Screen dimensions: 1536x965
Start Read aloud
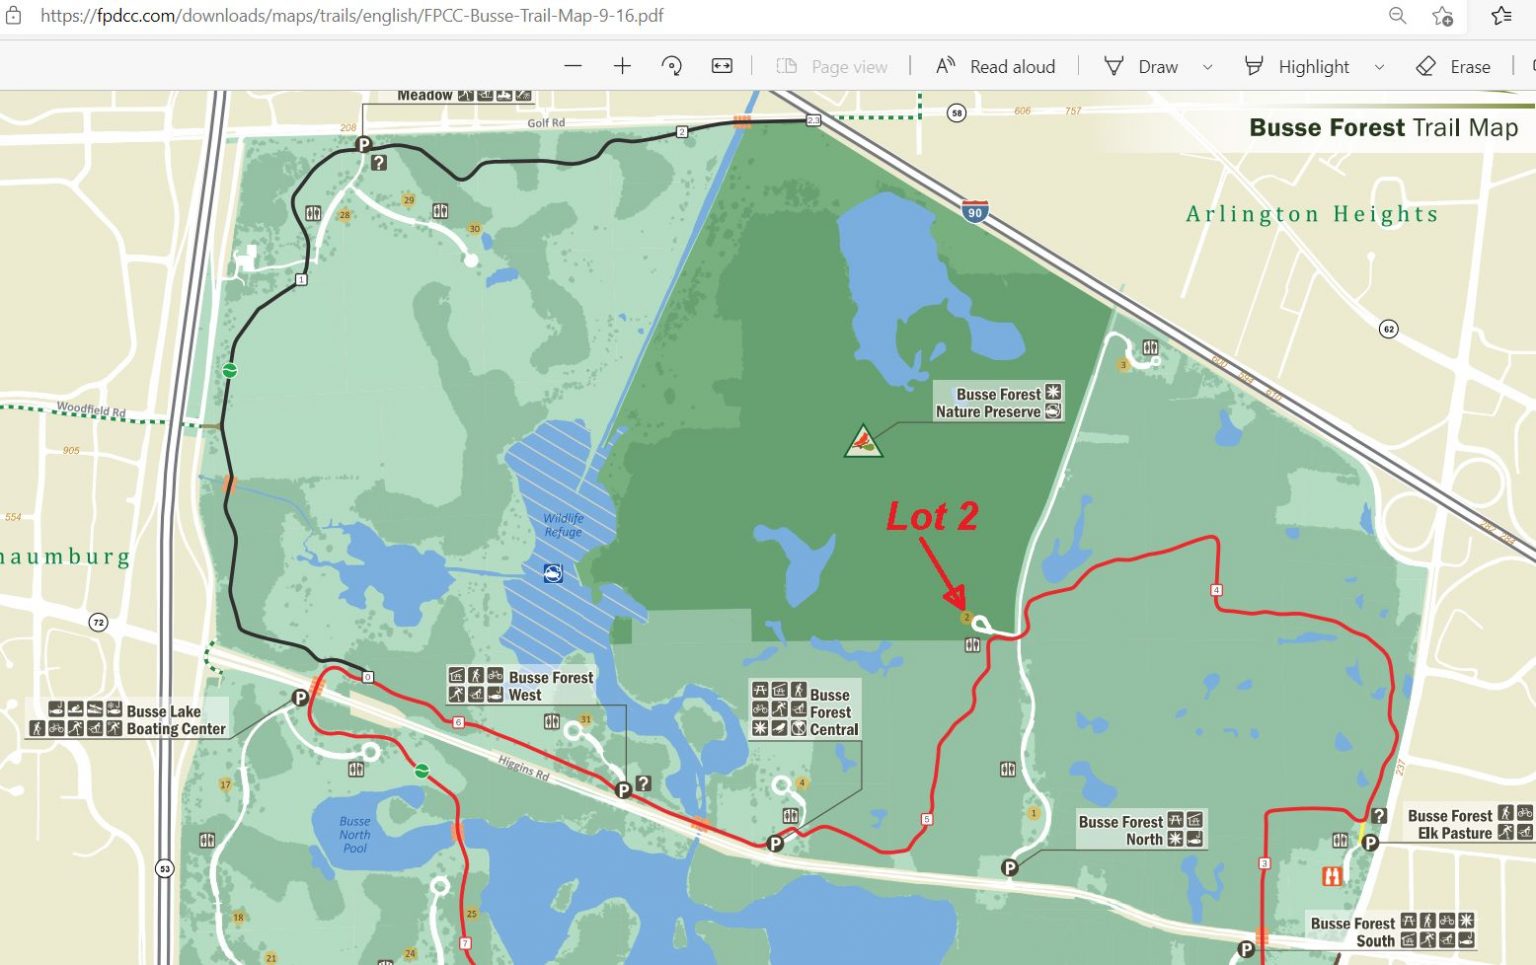point(995,66)
